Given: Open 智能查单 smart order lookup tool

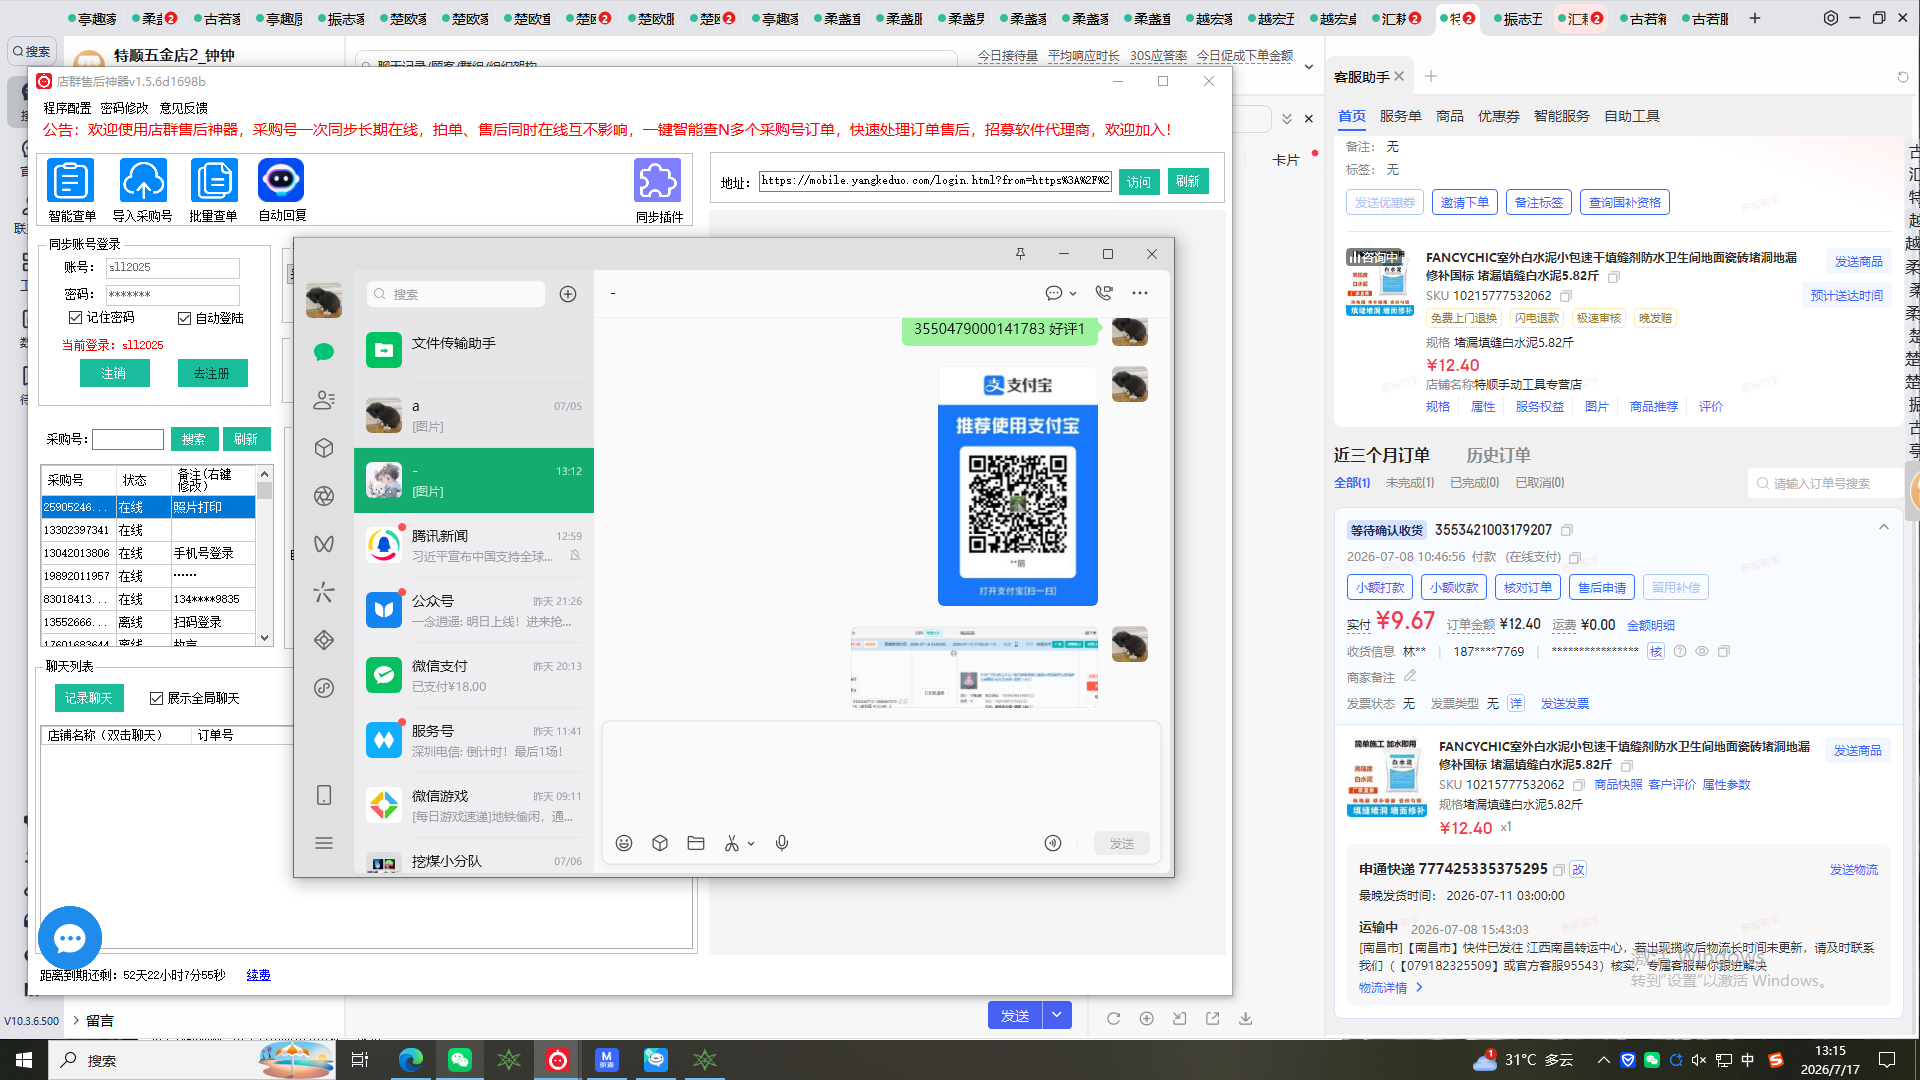Looking at the screenshot, I should click(71, 190).
